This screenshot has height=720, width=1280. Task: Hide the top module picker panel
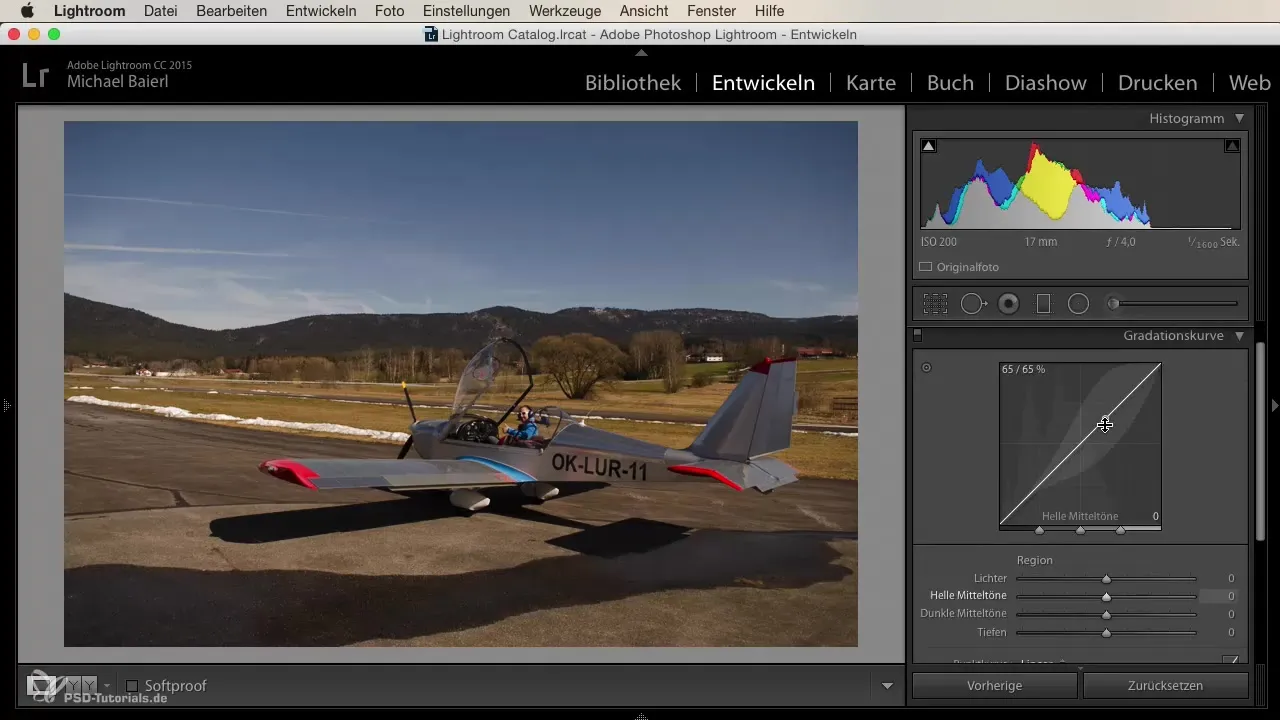pos(641,52)
